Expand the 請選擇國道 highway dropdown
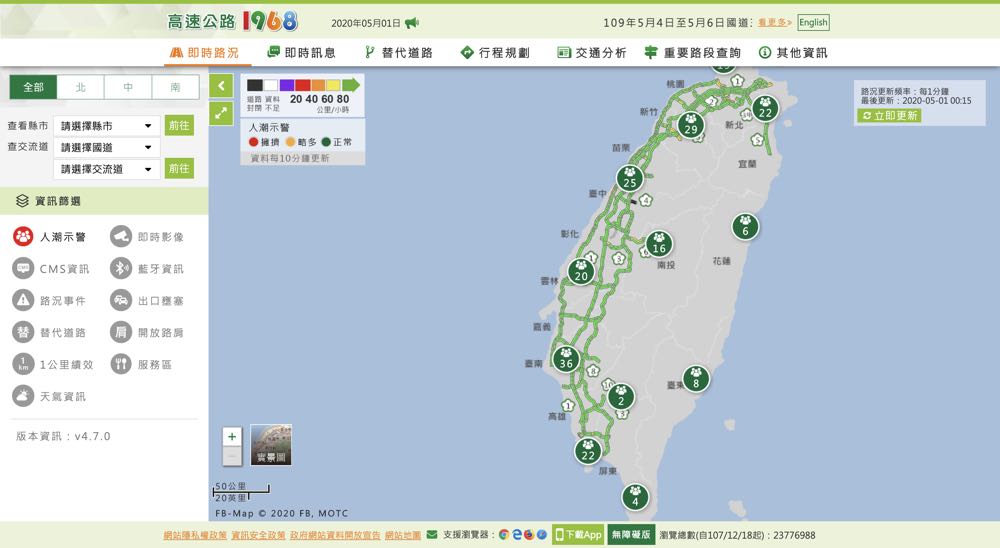 [107, 148]
